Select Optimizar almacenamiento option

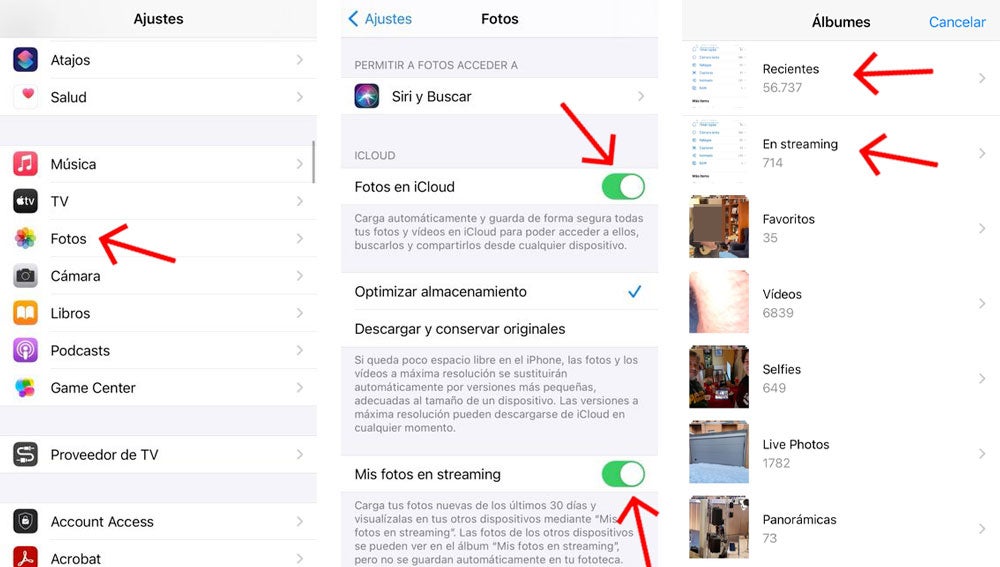pyautogui.click(x=499, y=291)
